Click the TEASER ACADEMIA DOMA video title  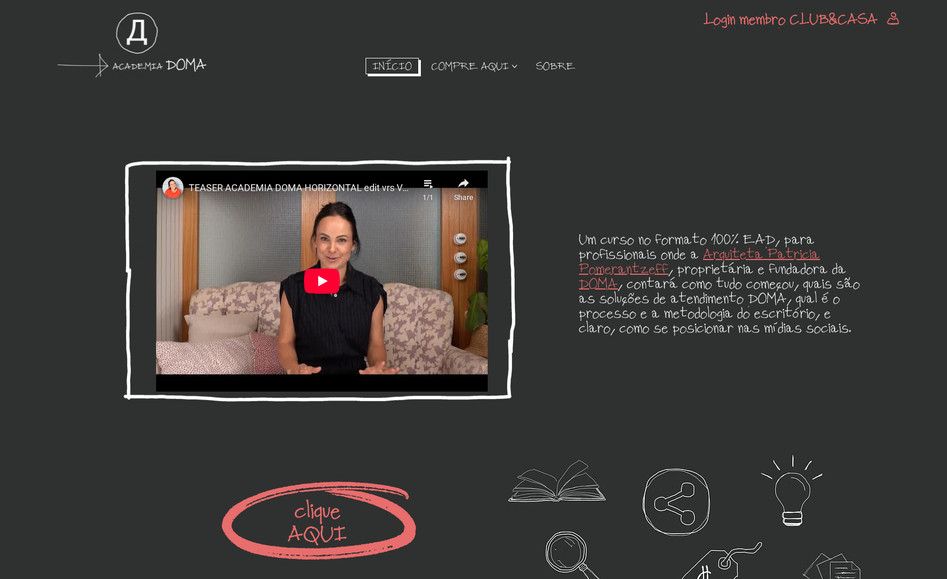298,188
